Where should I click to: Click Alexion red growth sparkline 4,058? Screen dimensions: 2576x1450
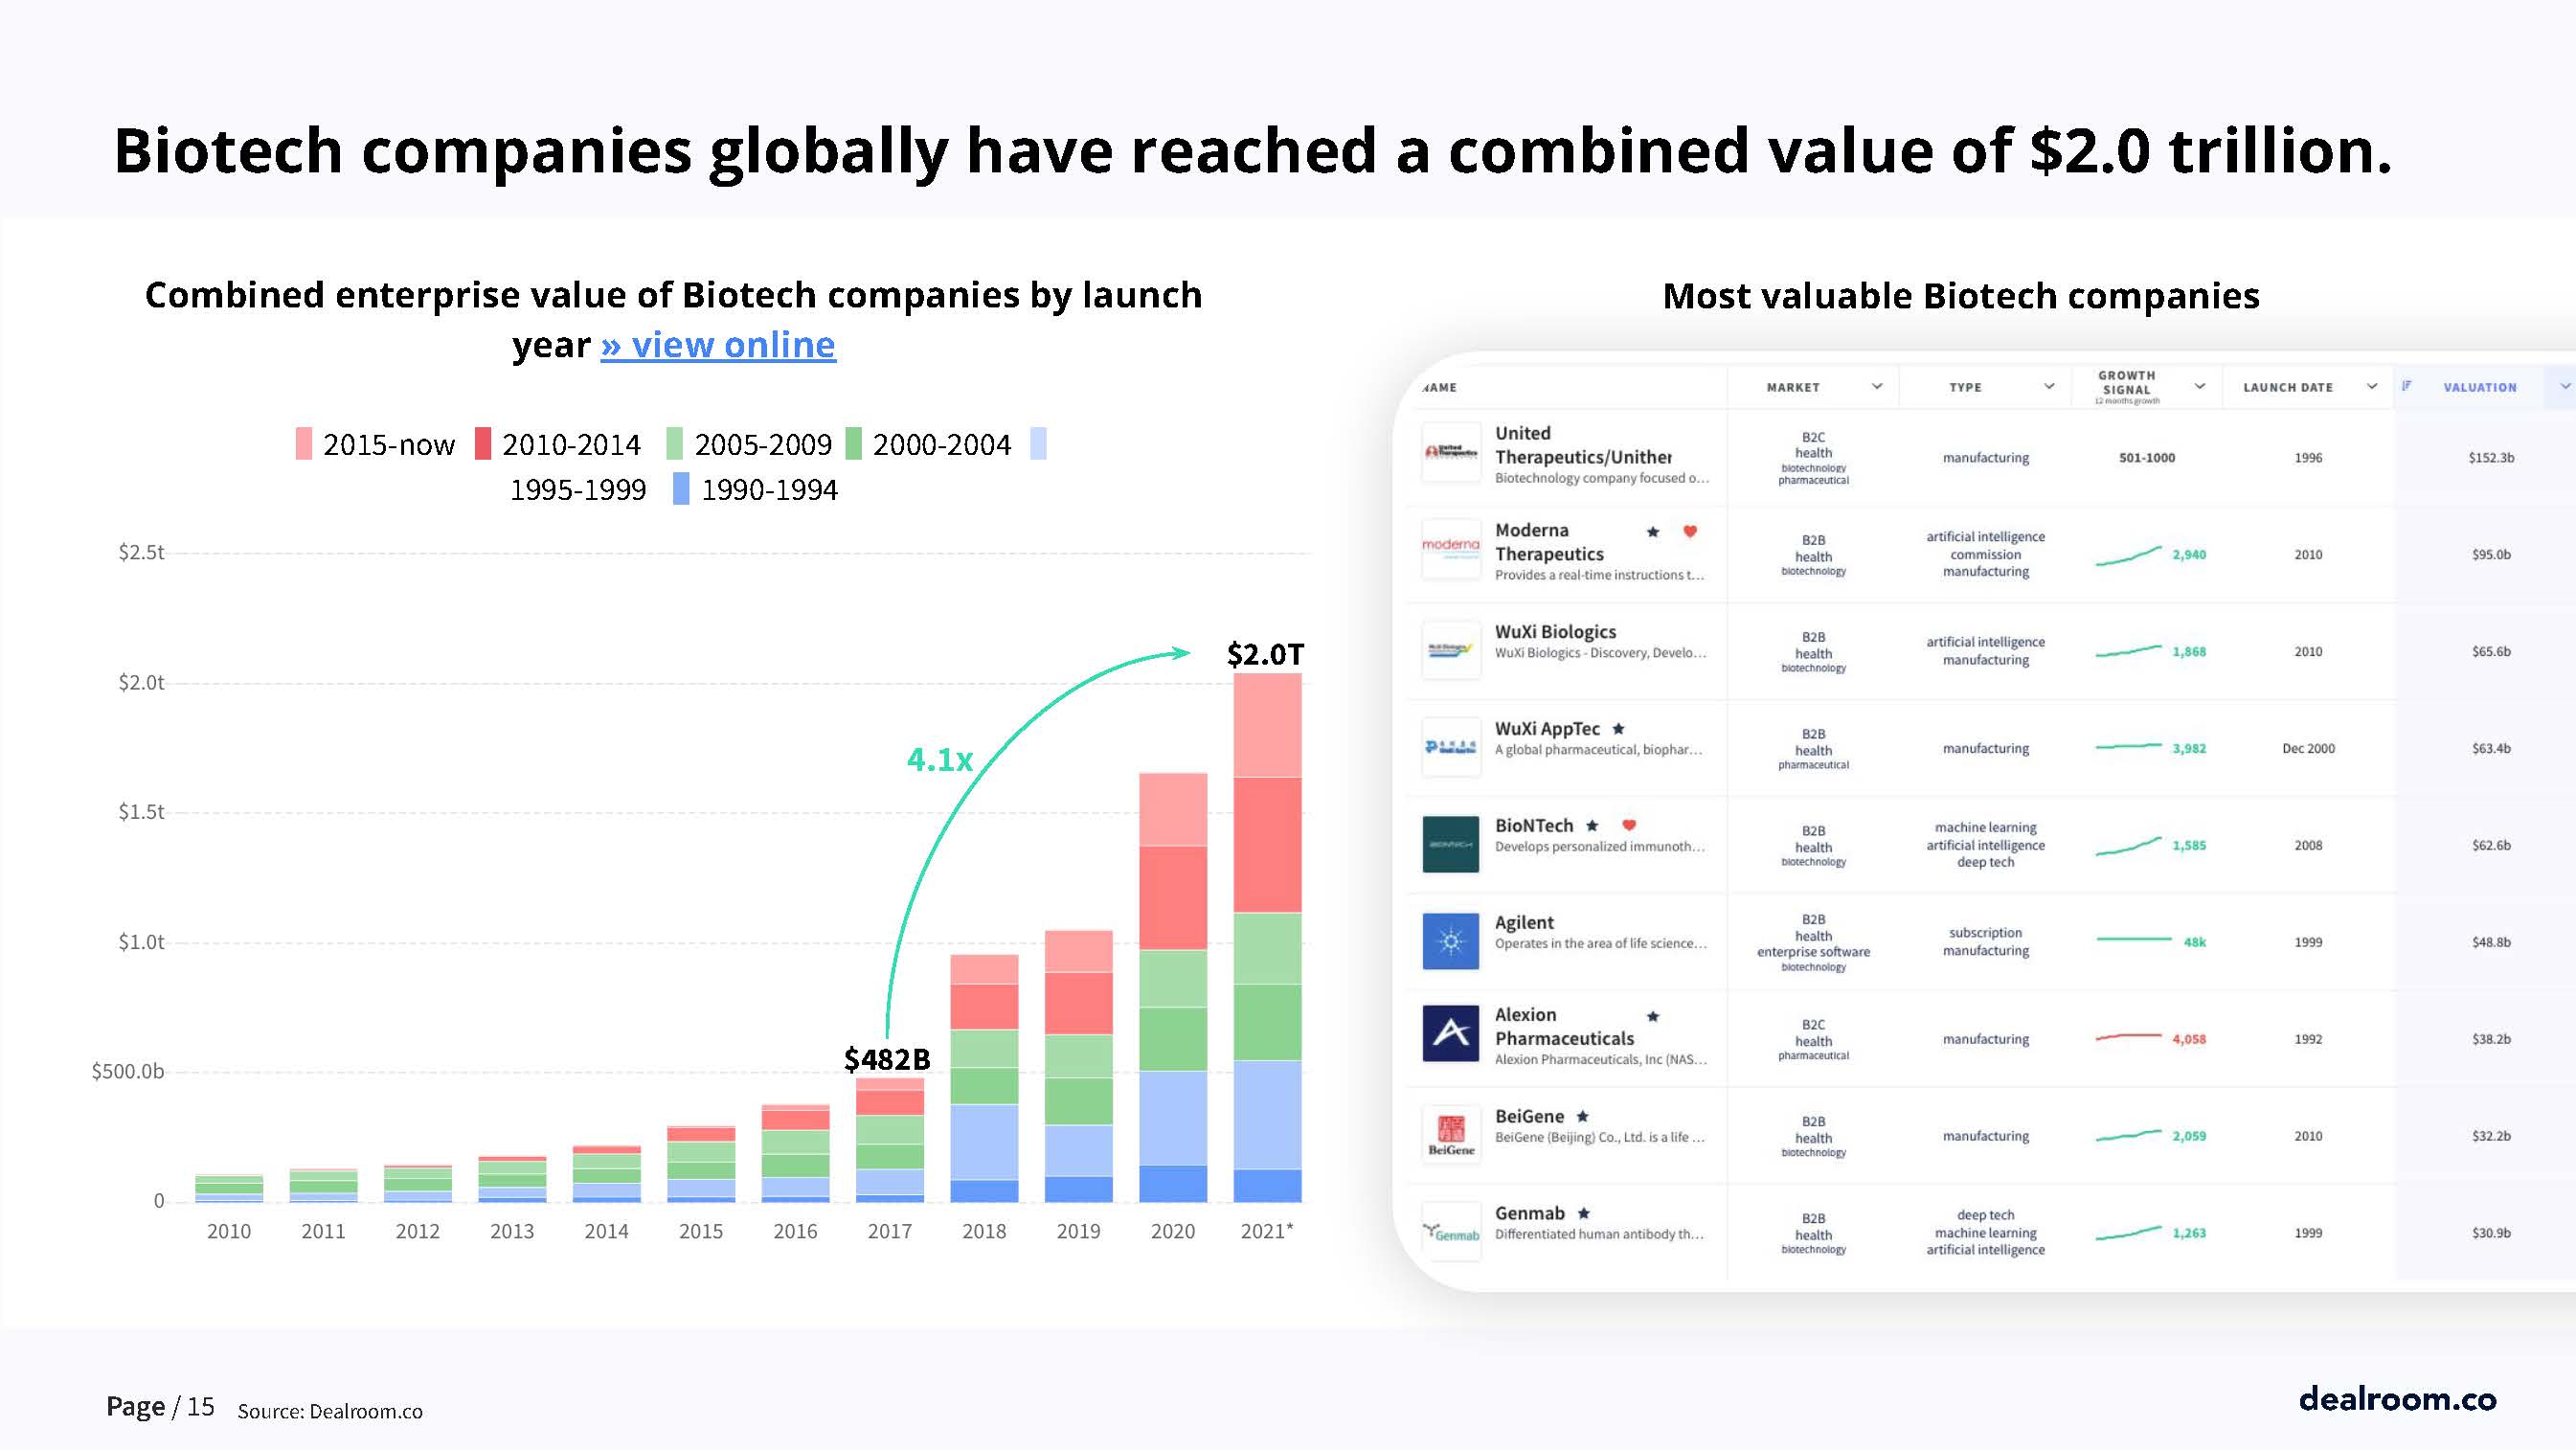pyautogui.click(x=2150, y=1038)
